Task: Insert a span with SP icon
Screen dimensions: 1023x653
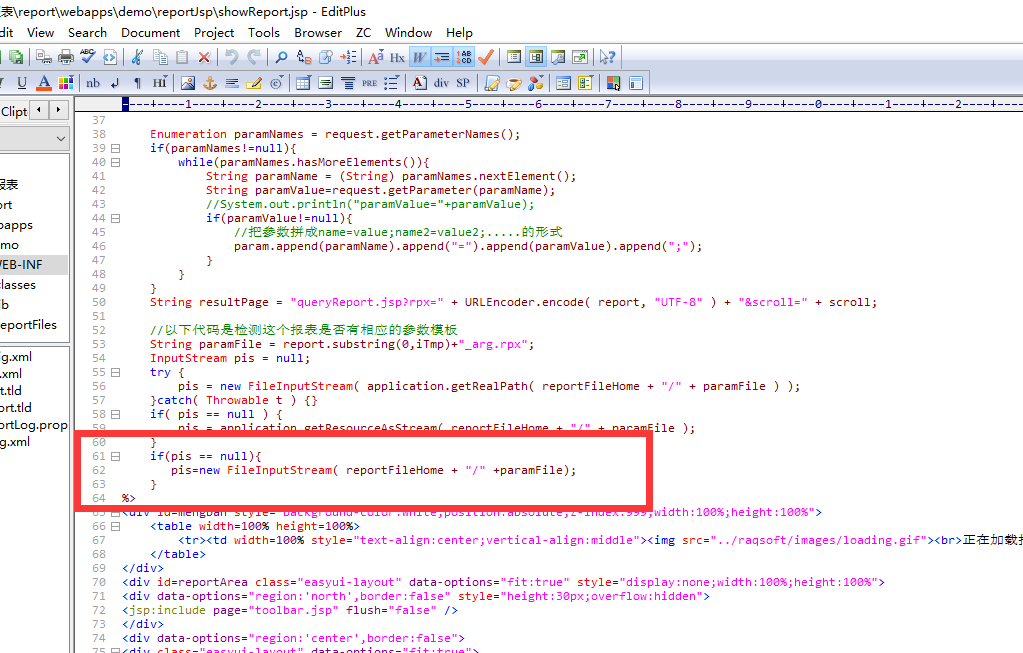Action: pos(463,83)
